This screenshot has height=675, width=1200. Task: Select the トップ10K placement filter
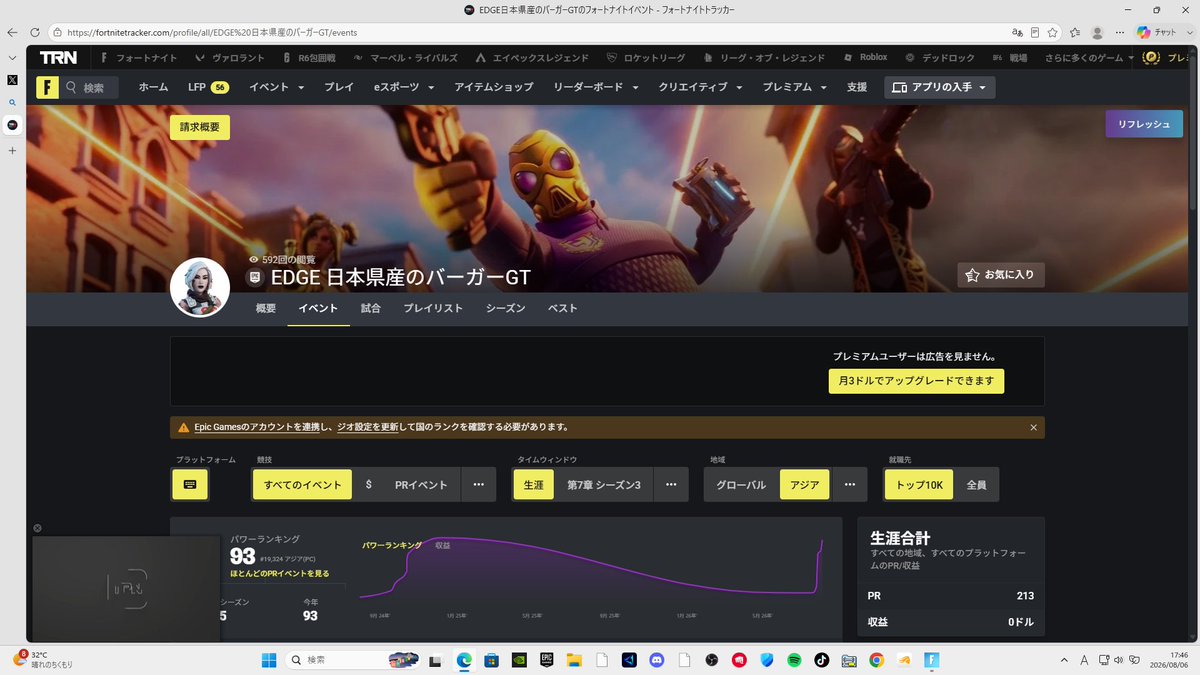[919, 485]
